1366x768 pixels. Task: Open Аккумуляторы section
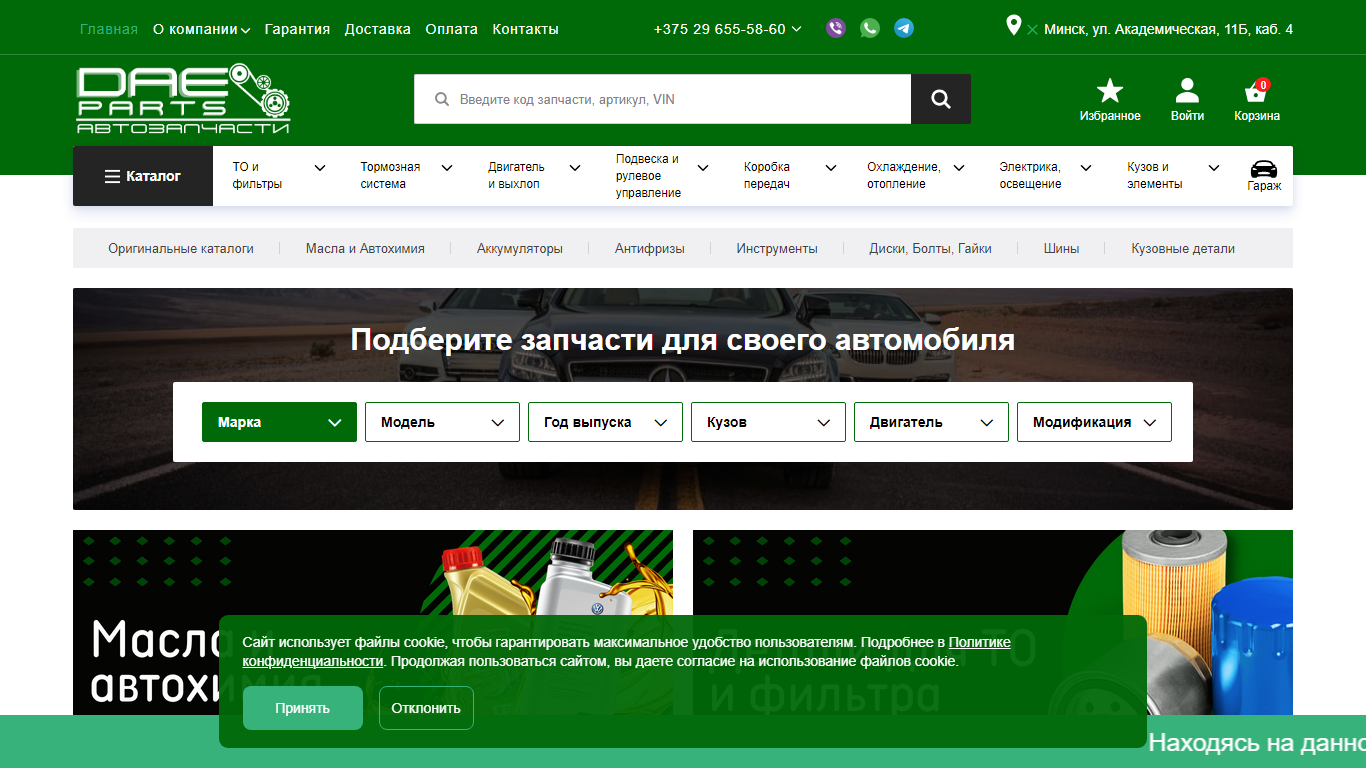(520, 248)
